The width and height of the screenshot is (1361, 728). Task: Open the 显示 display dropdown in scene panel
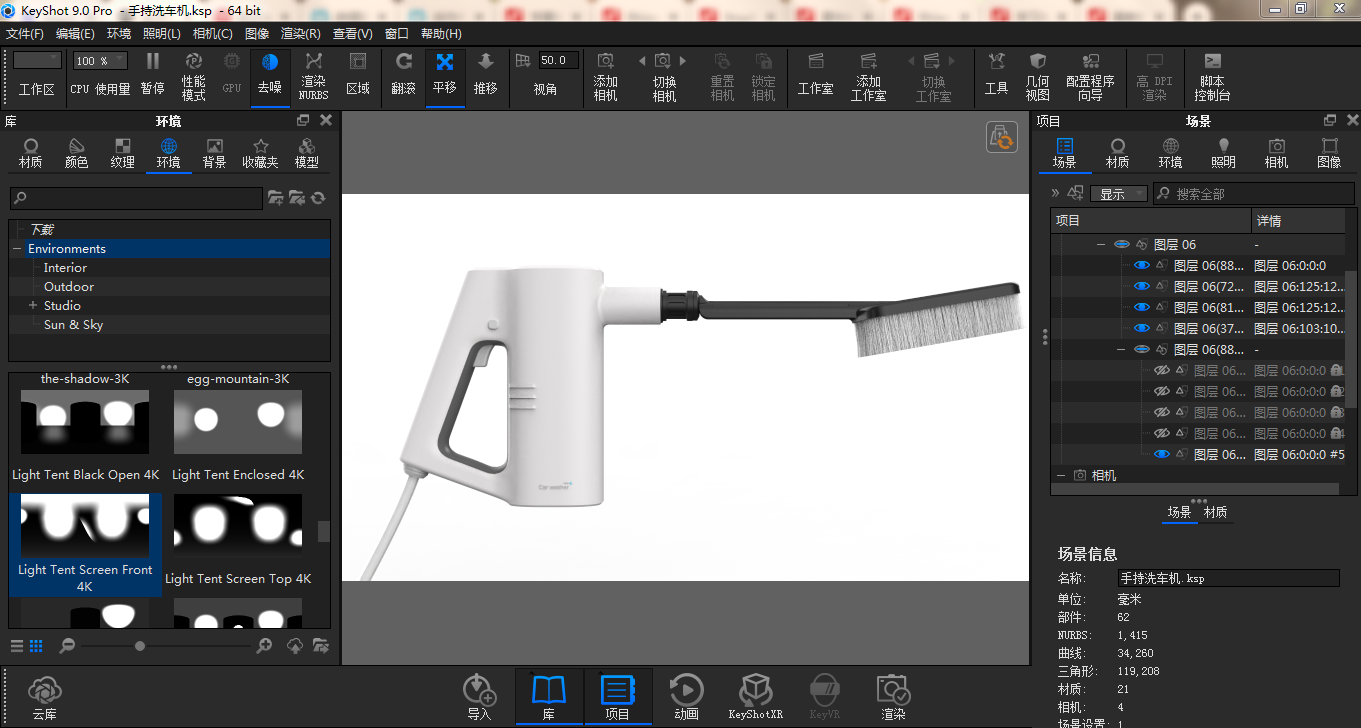[x=1119, y=194]
